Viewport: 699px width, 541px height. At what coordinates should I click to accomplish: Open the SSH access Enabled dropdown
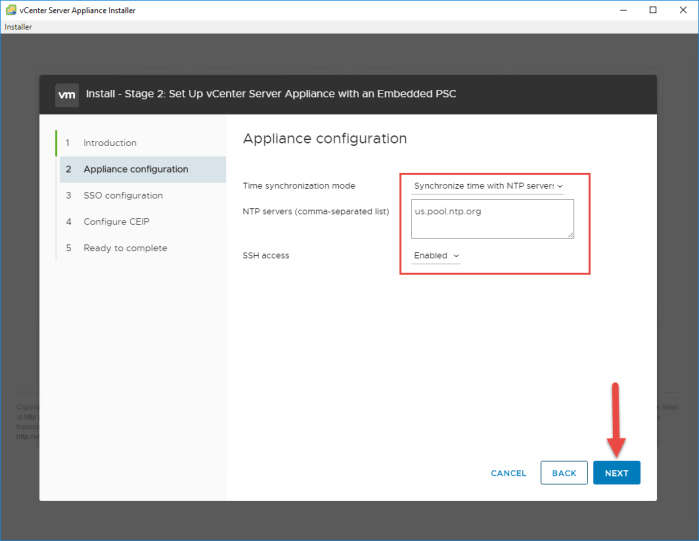(436, 256)
